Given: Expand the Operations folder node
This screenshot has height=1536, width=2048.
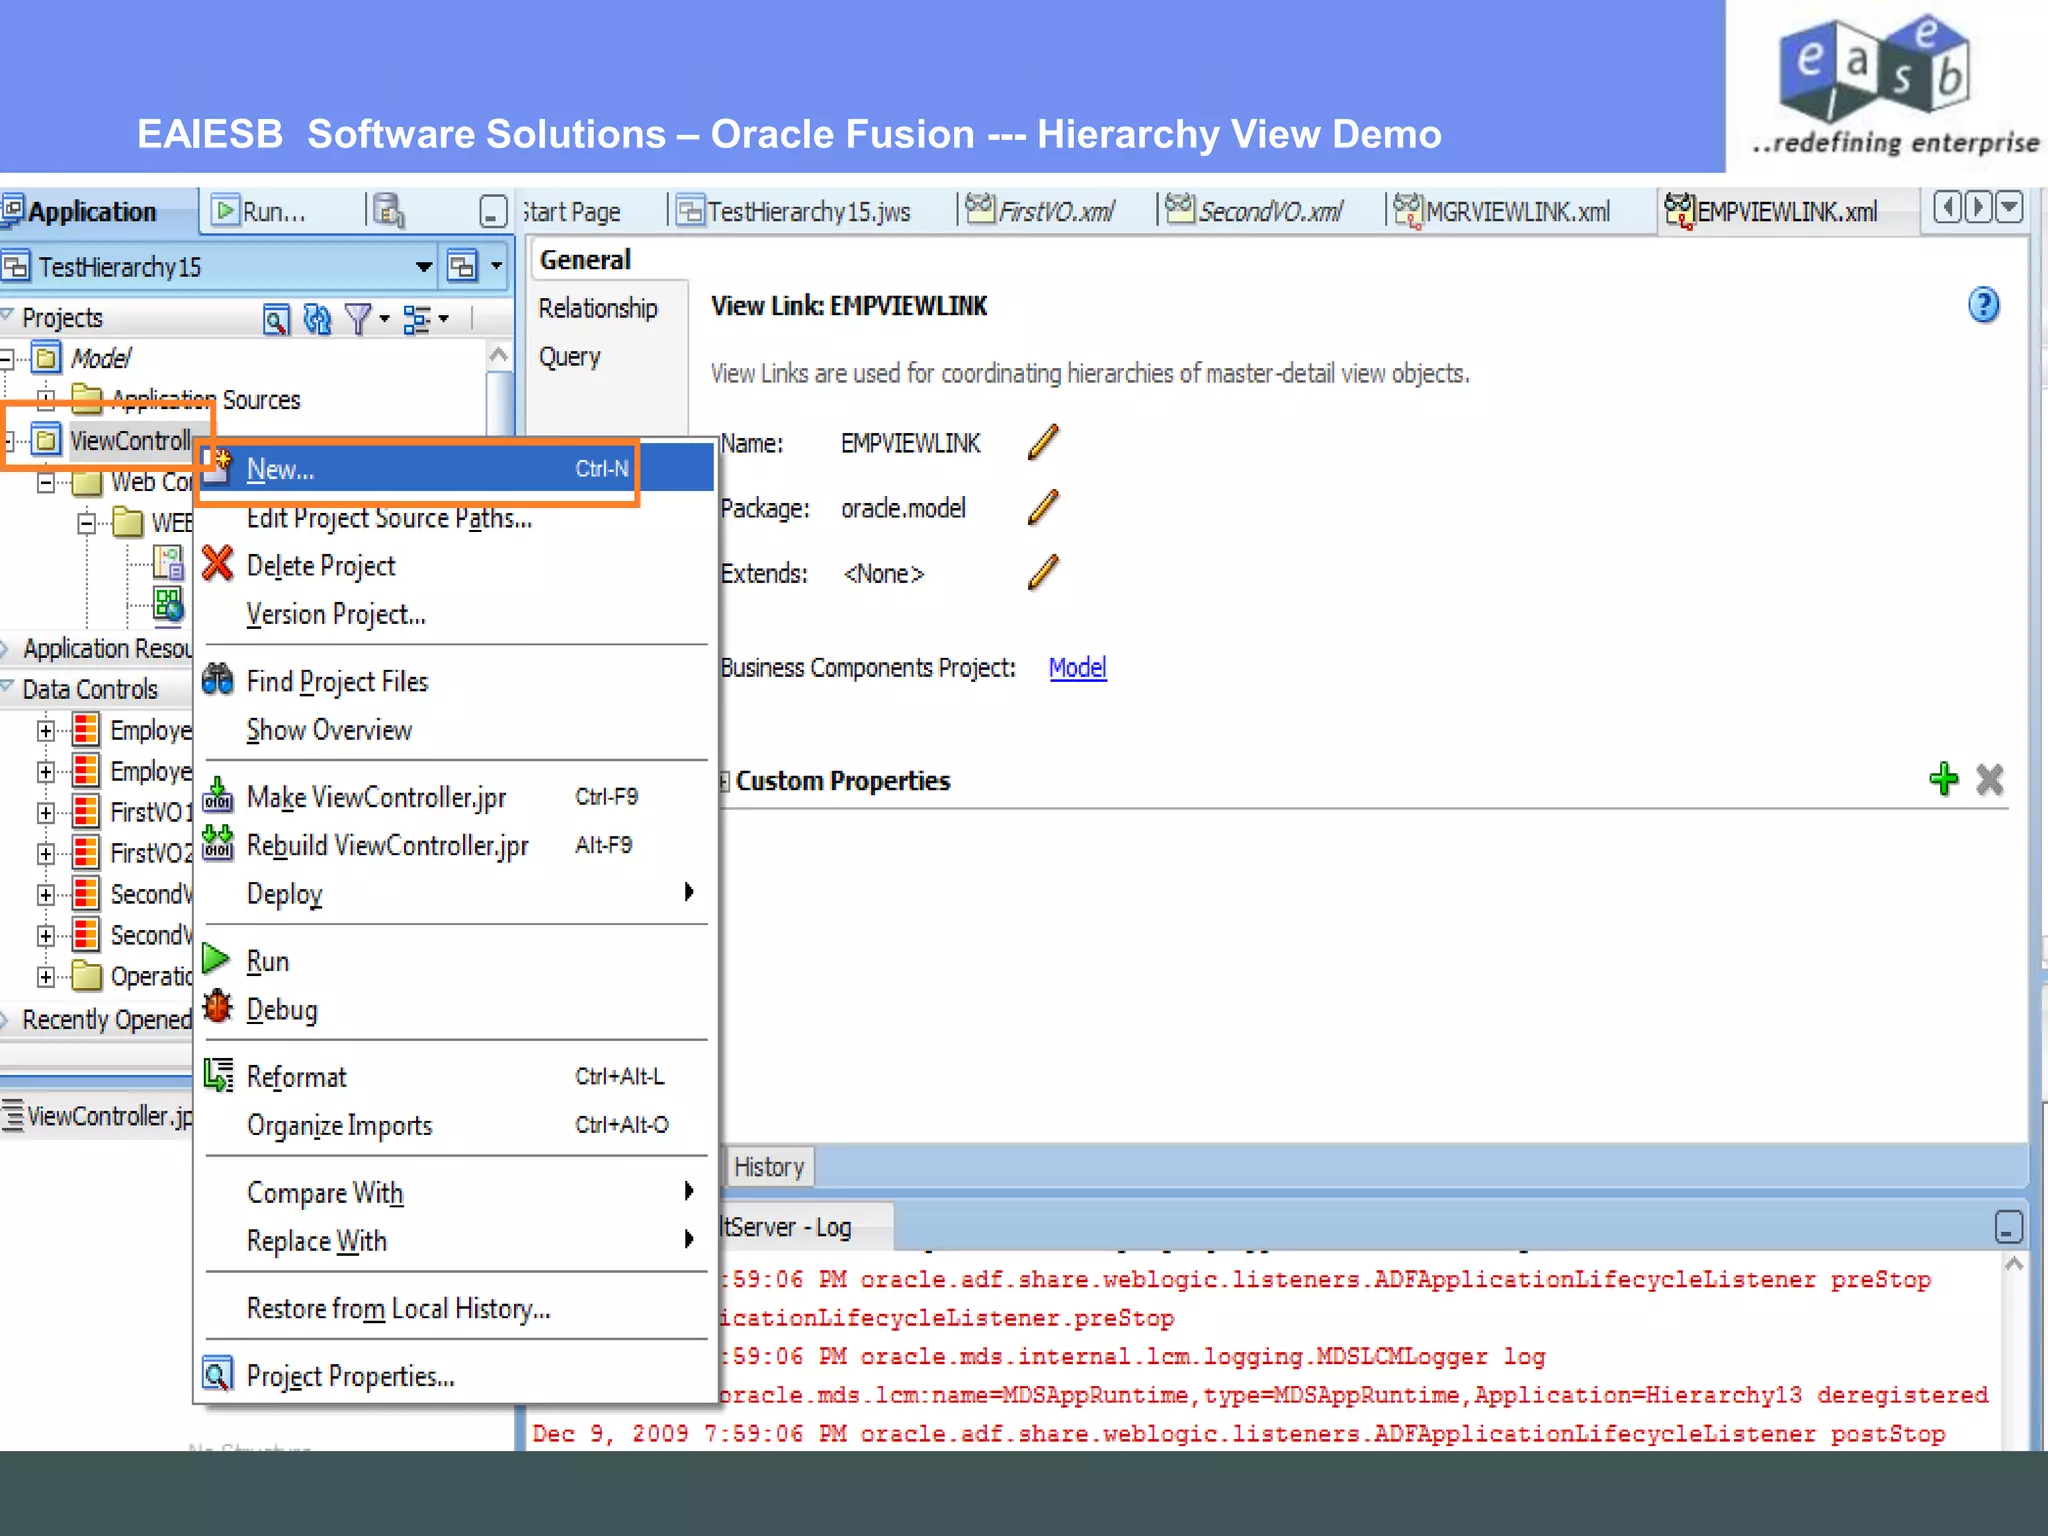Looking at the screenshot, I should 46,976.
